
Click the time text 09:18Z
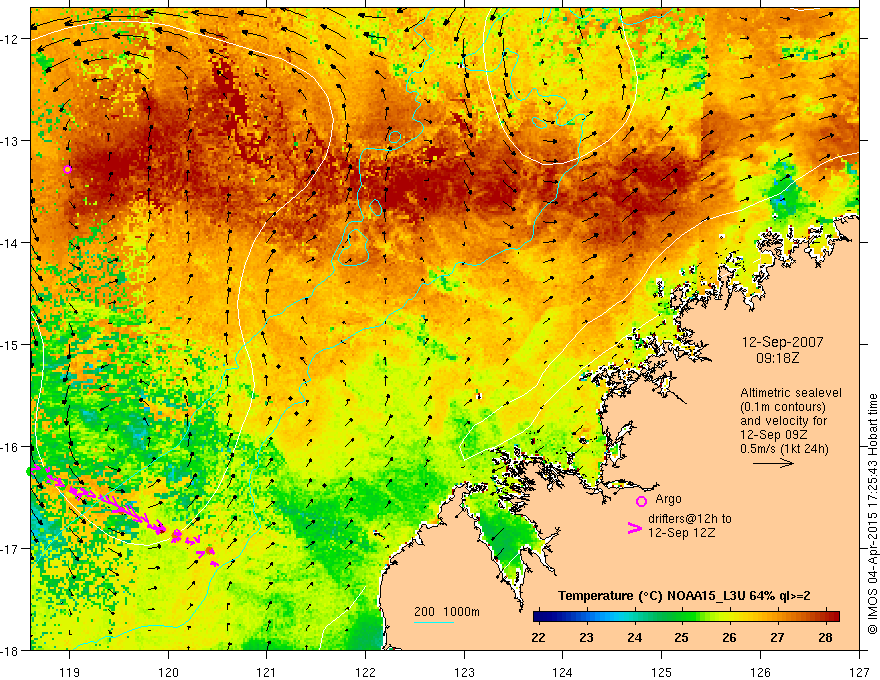pyautogui.click(x=777, y=358)
